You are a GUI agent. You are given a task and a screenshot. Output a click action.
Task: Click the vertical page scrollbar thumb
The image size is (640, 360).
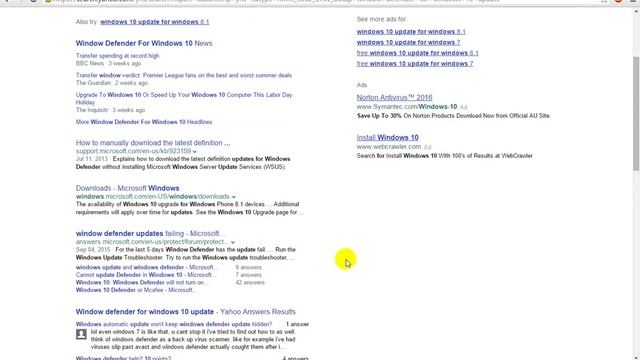[636, 114]
